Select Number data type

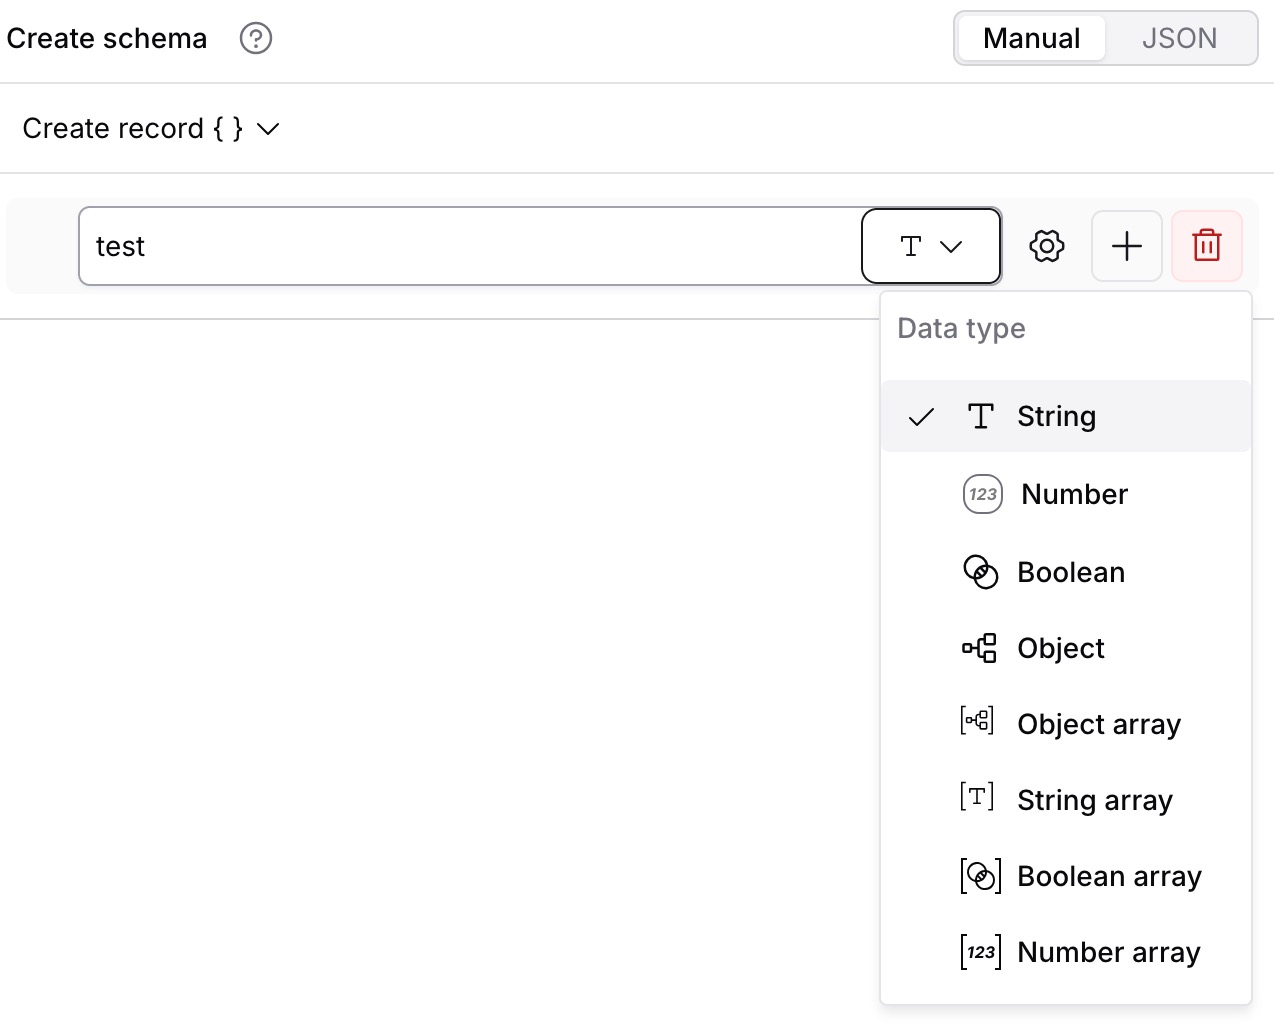tap(1066, 494)
